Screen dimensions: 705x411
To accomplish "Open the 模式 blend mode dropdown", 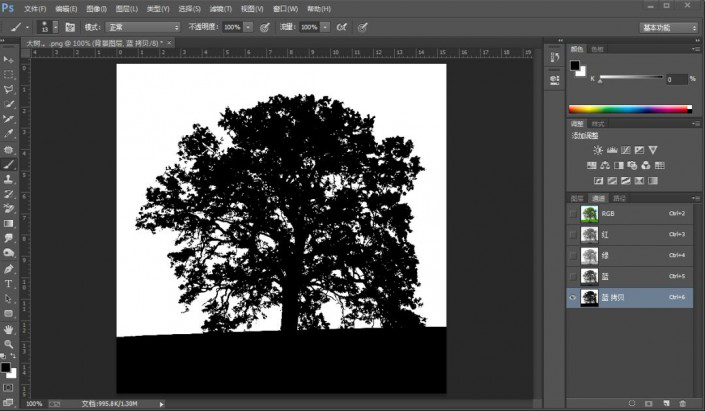I will coord(144,27).
